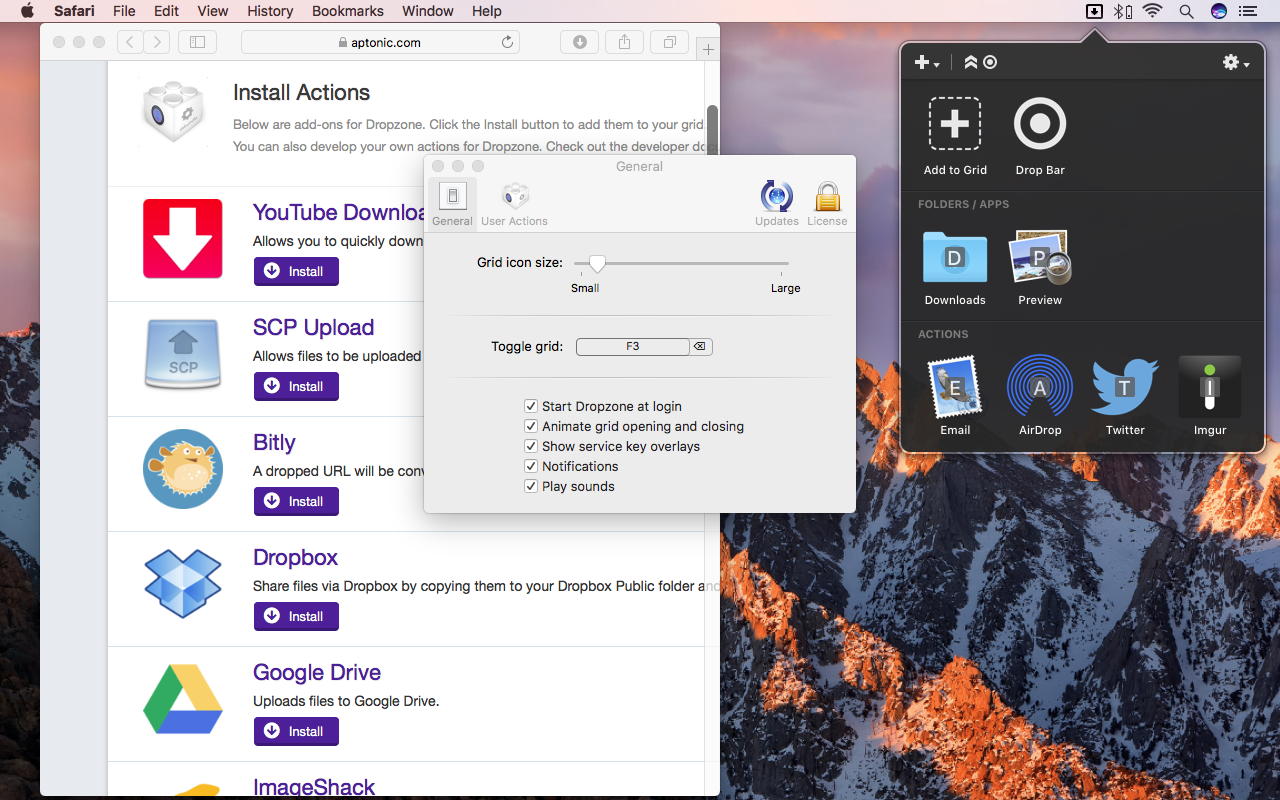Open the Twitter sharing action
Image resolution: width=1280 pixels, height=800 pixels.
[x=1124, y=386]
